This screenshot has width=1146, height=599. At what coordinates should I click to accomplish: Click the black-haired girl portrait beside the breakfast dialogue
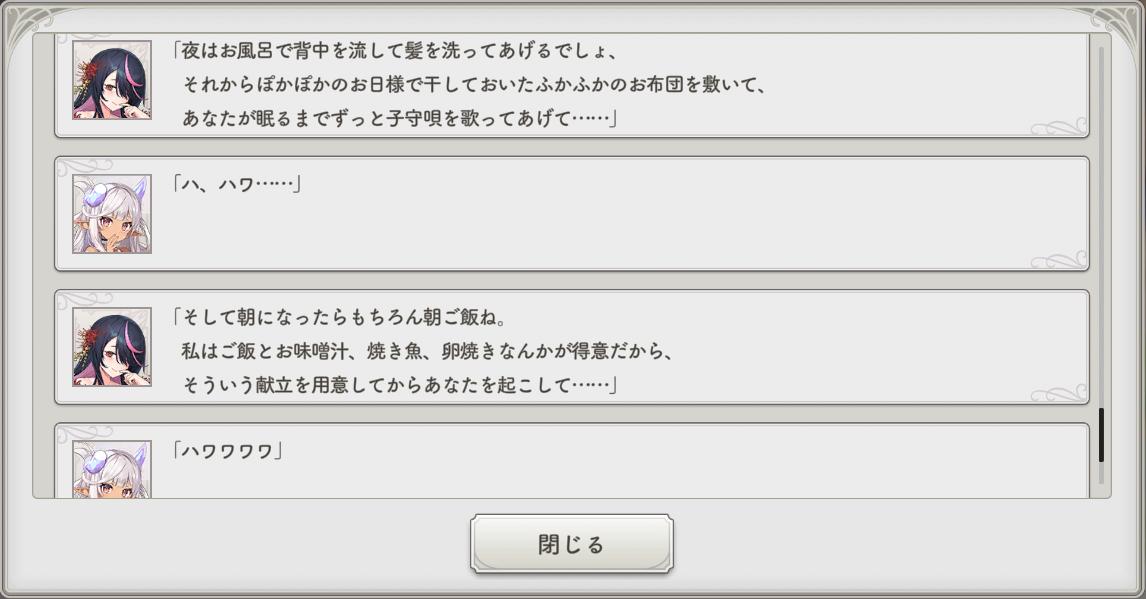pos(111,346)
